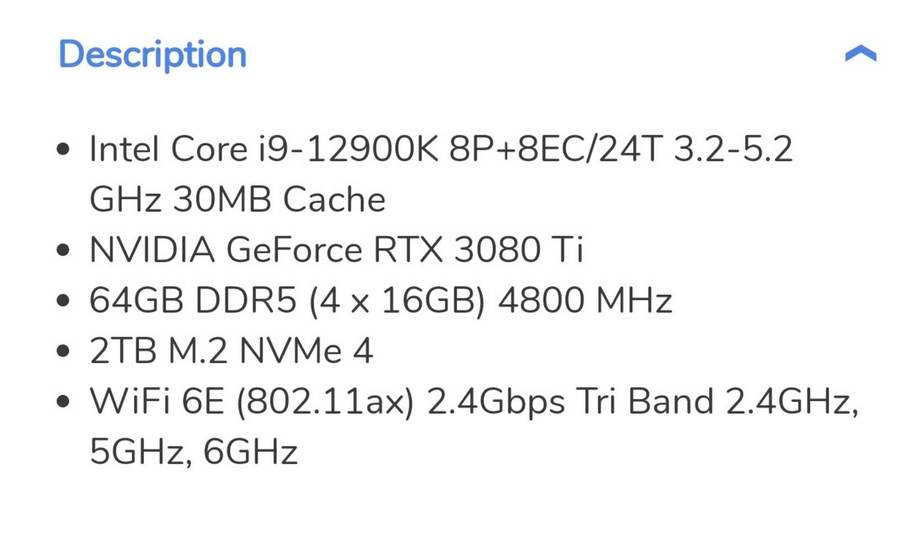The height and width of the screenshot is (552, 900).
Task: Click the Description heading
Action: click(x=152, y=54)
